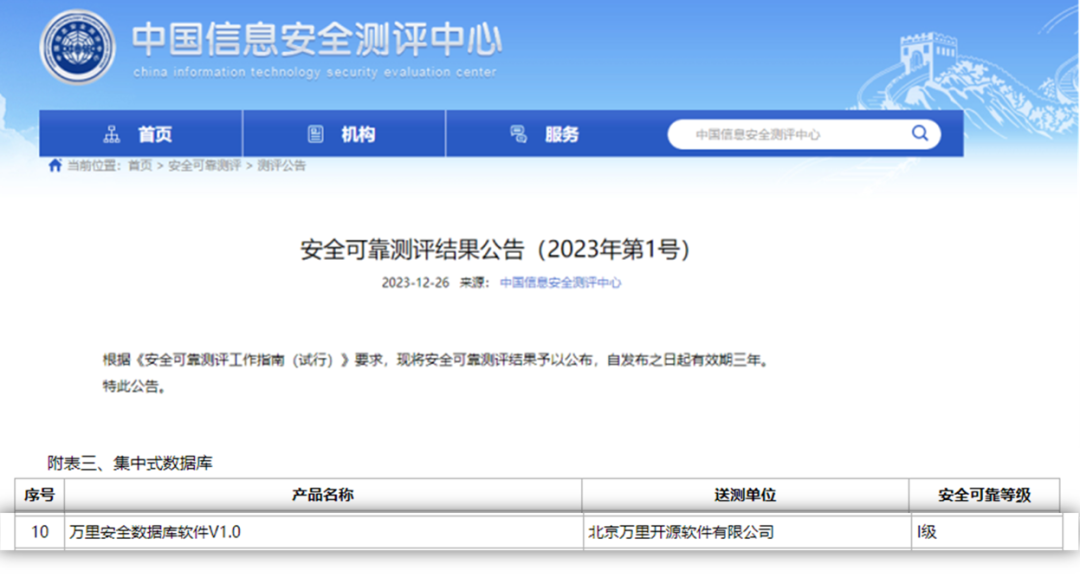Click the 服务 chat icon in navigation
The height and width of the screenshot is (578, 1080).
(518, 134)
